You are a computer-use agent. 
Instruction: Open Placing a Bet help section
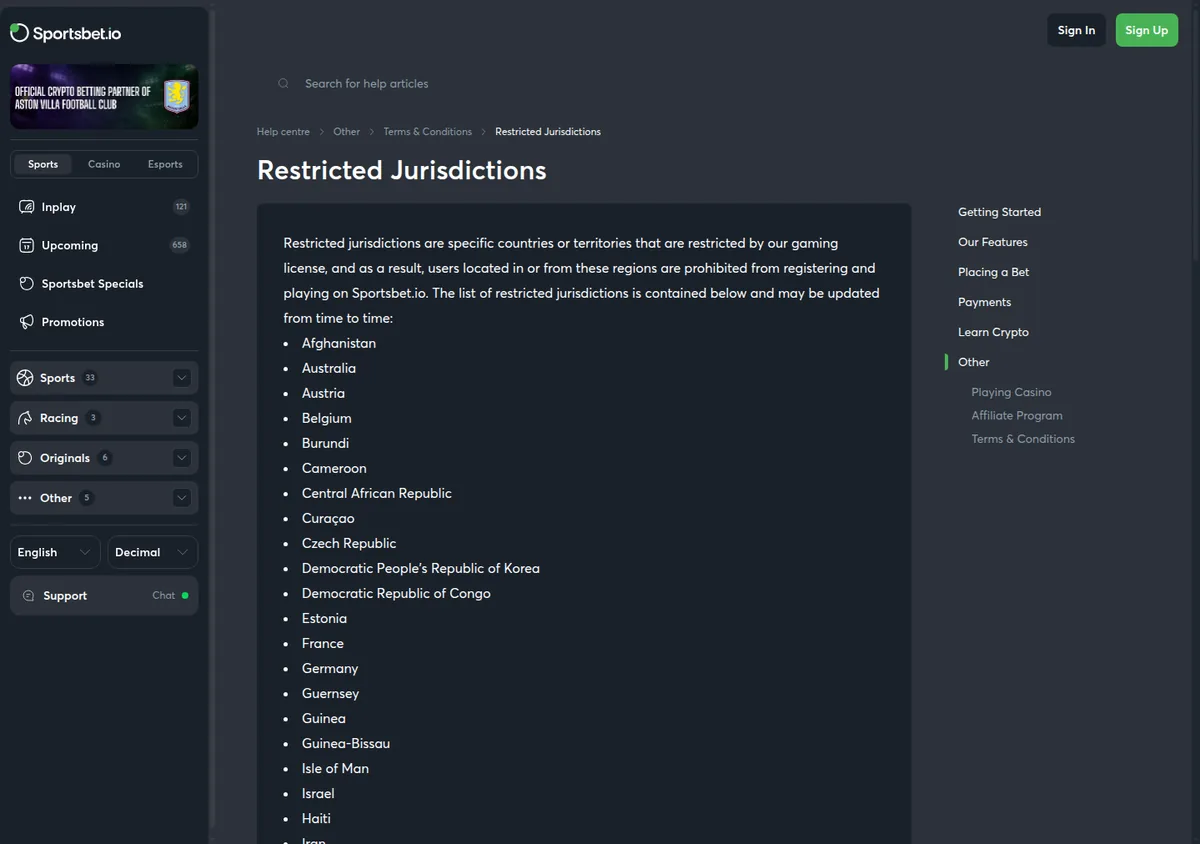point(993,272)
